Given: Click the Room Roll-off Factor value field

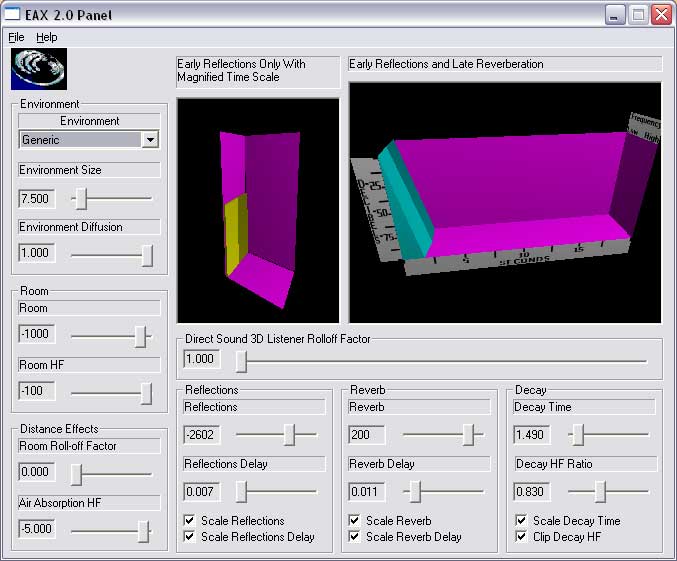Looking at the screenshot, I should (37, 472).
